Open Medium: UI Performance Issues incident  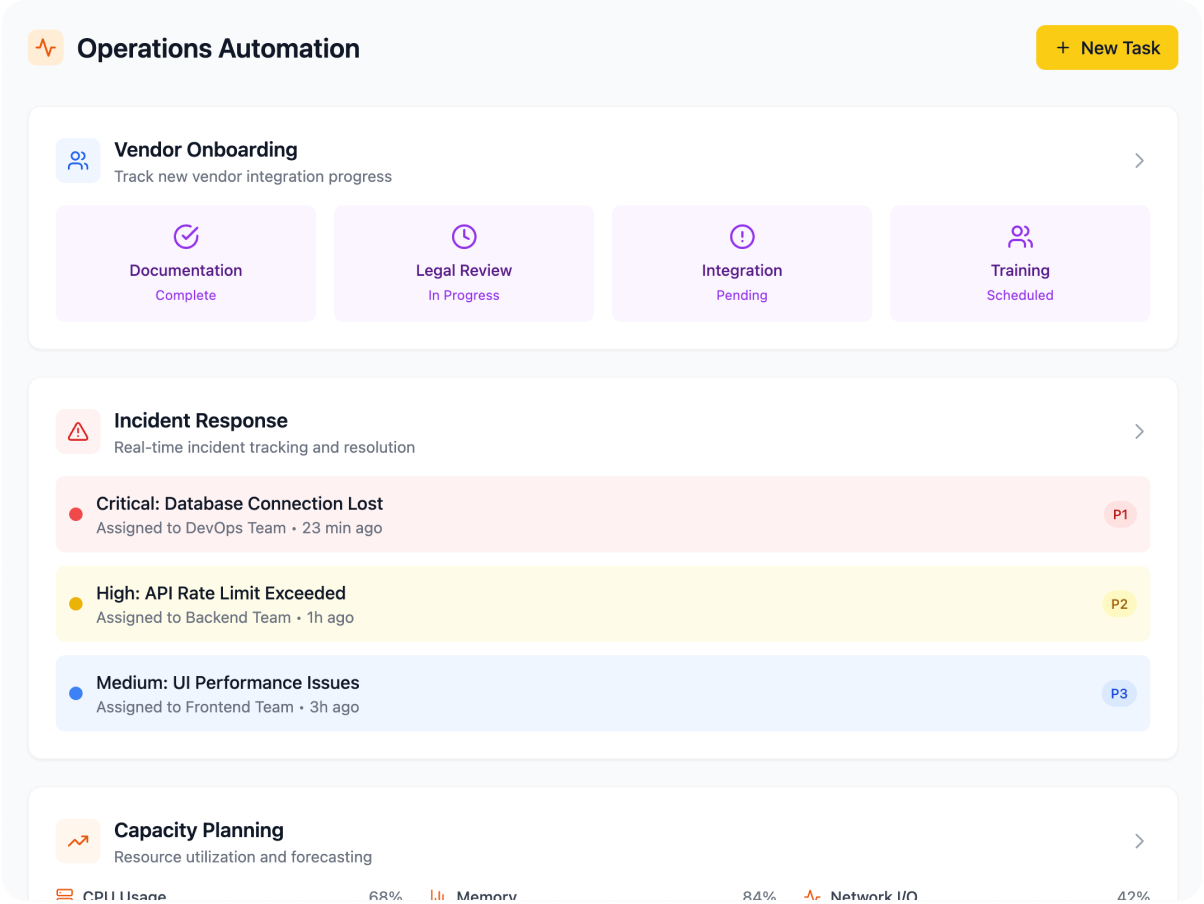pos(603,694)
